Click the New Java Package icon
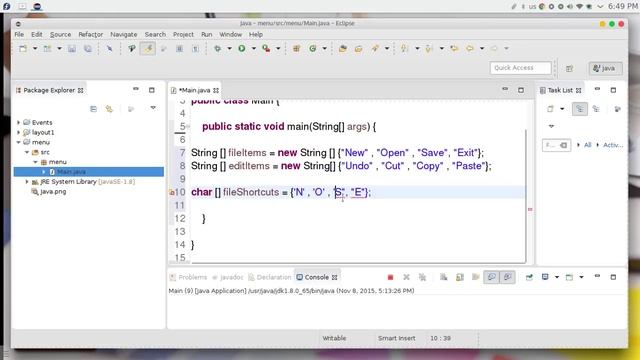Screen dimensions: 640x360 pos(296,49)
